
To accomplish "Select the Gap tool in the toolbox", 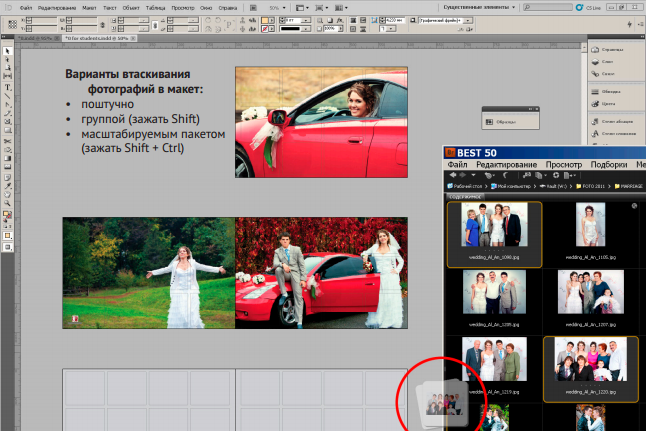I will pyautogui.click(x=7, y=76).
